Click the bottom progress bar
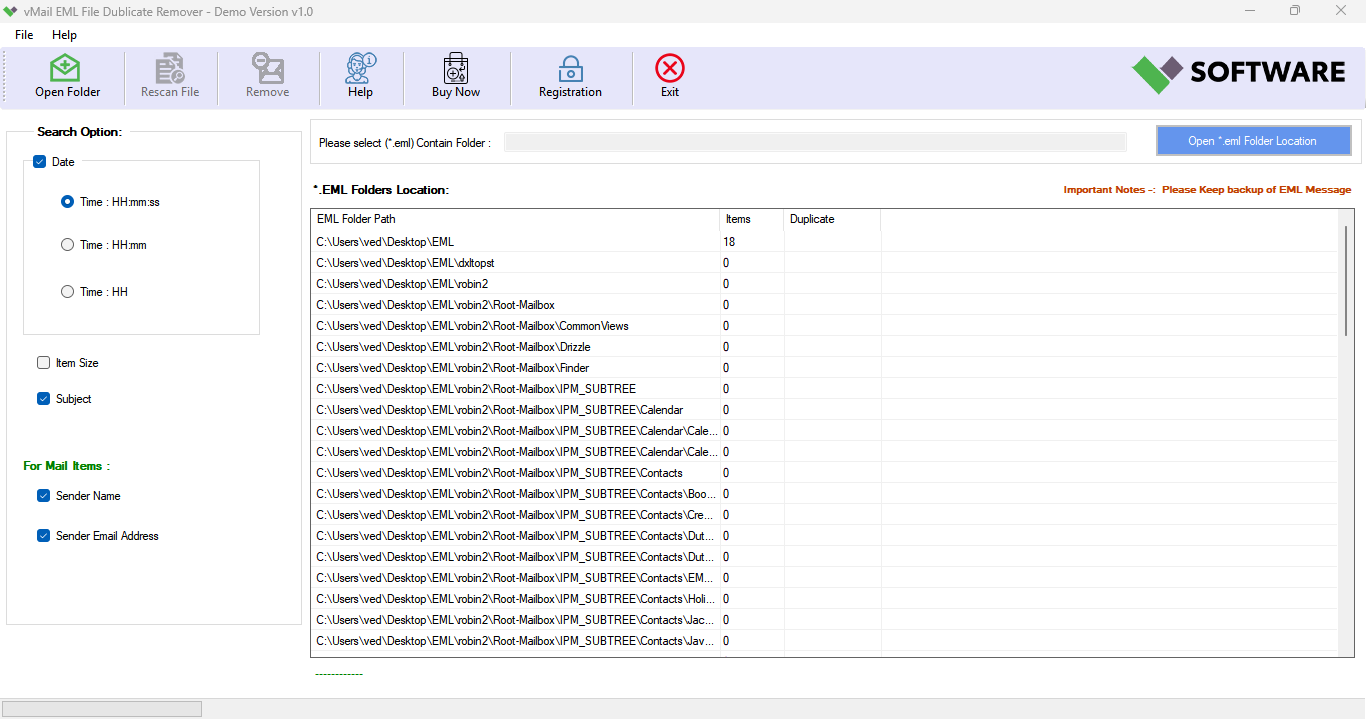Screen dimensions: 1366x720 pyautogui.click(x=103, y=709)
